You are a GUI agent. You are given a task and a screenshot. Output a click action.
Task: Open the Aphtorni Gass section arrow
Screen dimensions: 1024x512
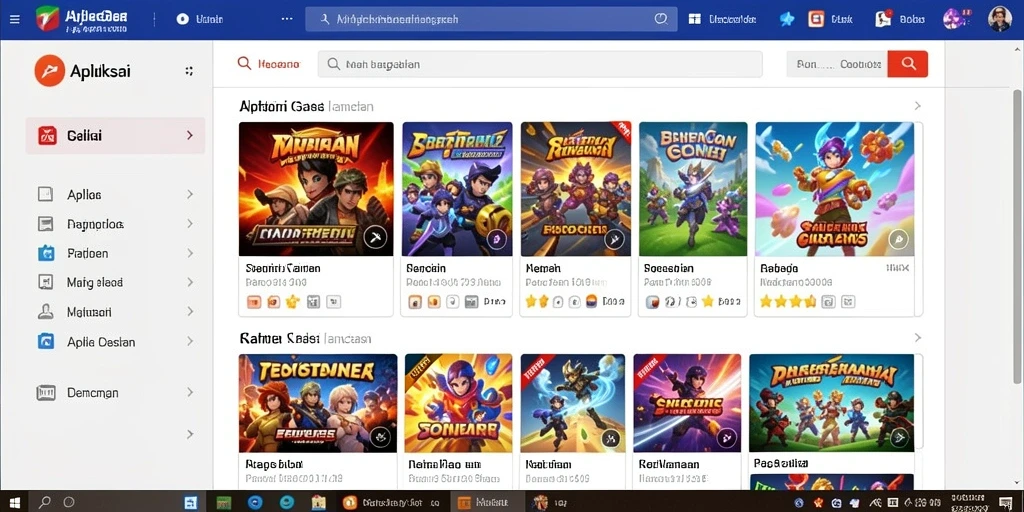918,106
